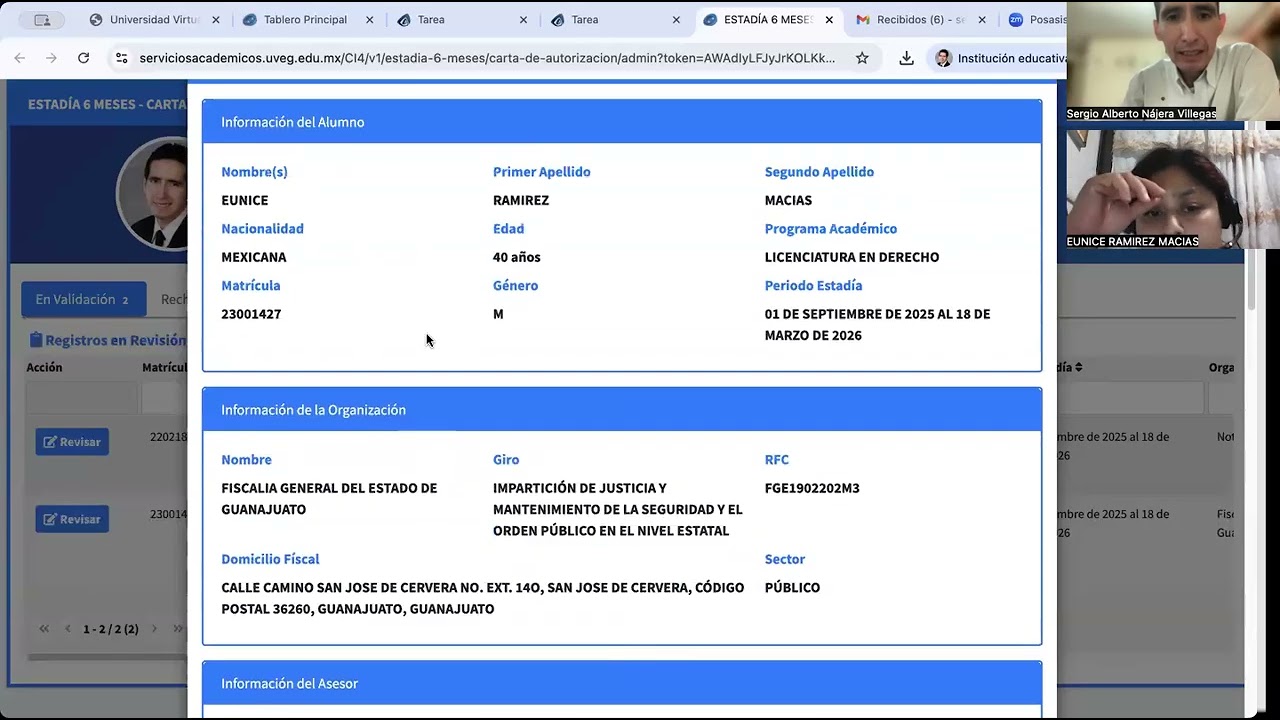Click the PÚBLICO sector value
This screenshot has width=1280, height=720.
(792, 588)
